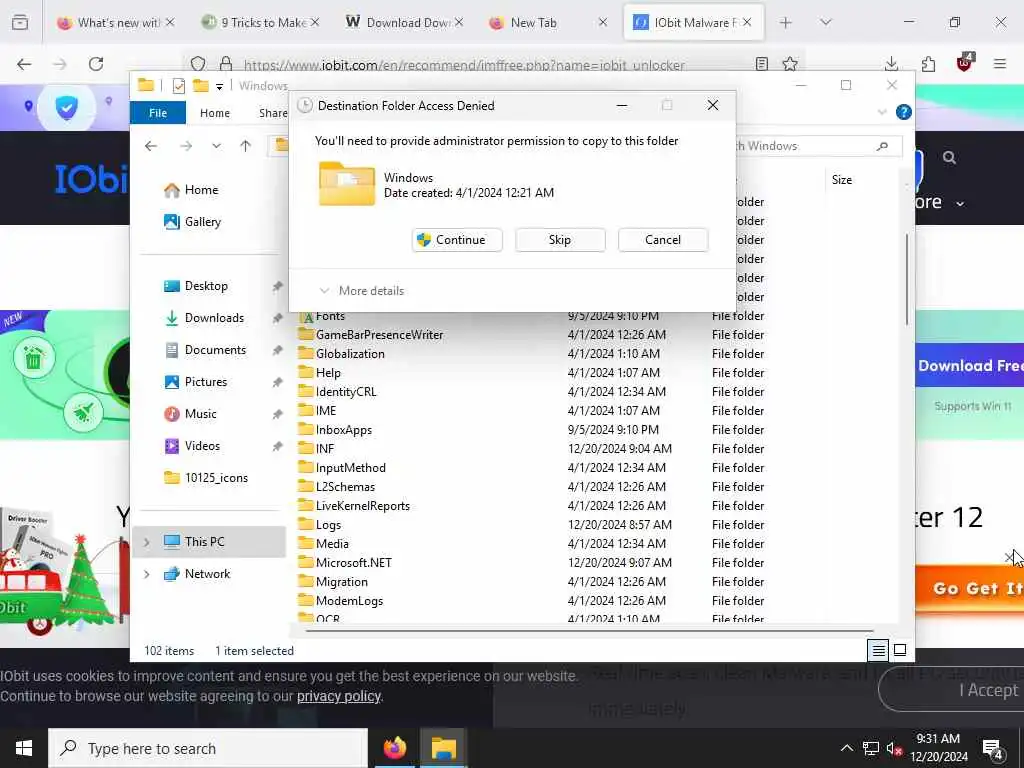
Task: Go up one folder level in Explorer
Action: tap(246, 146)
